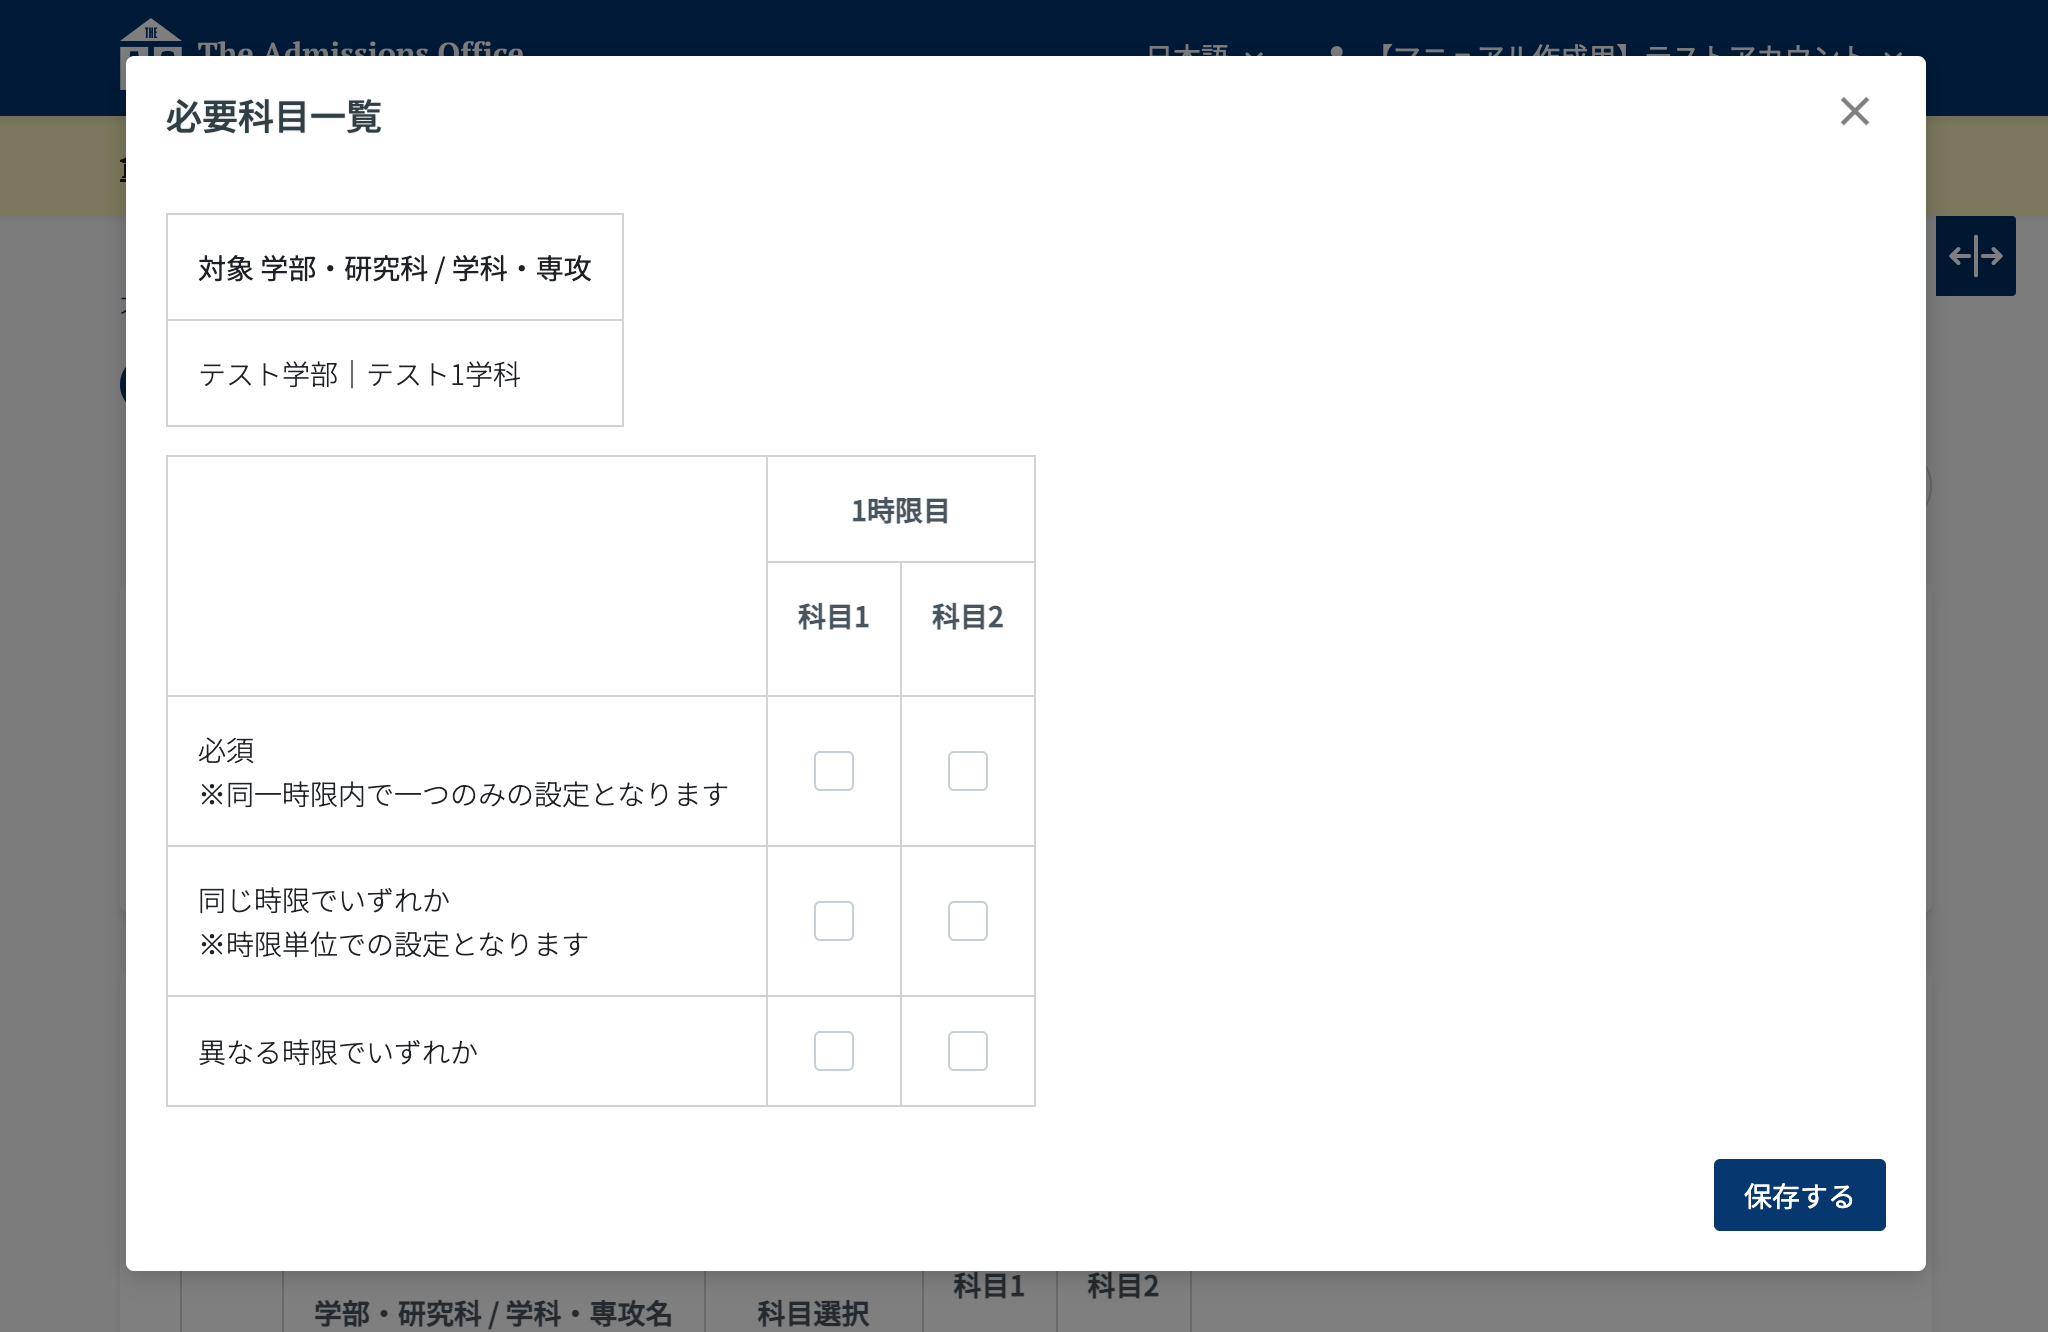Check 必須 checkbox for 科目1
Image resolution: width=2048 pixels, height=1332 pixels.
point(833,771)
